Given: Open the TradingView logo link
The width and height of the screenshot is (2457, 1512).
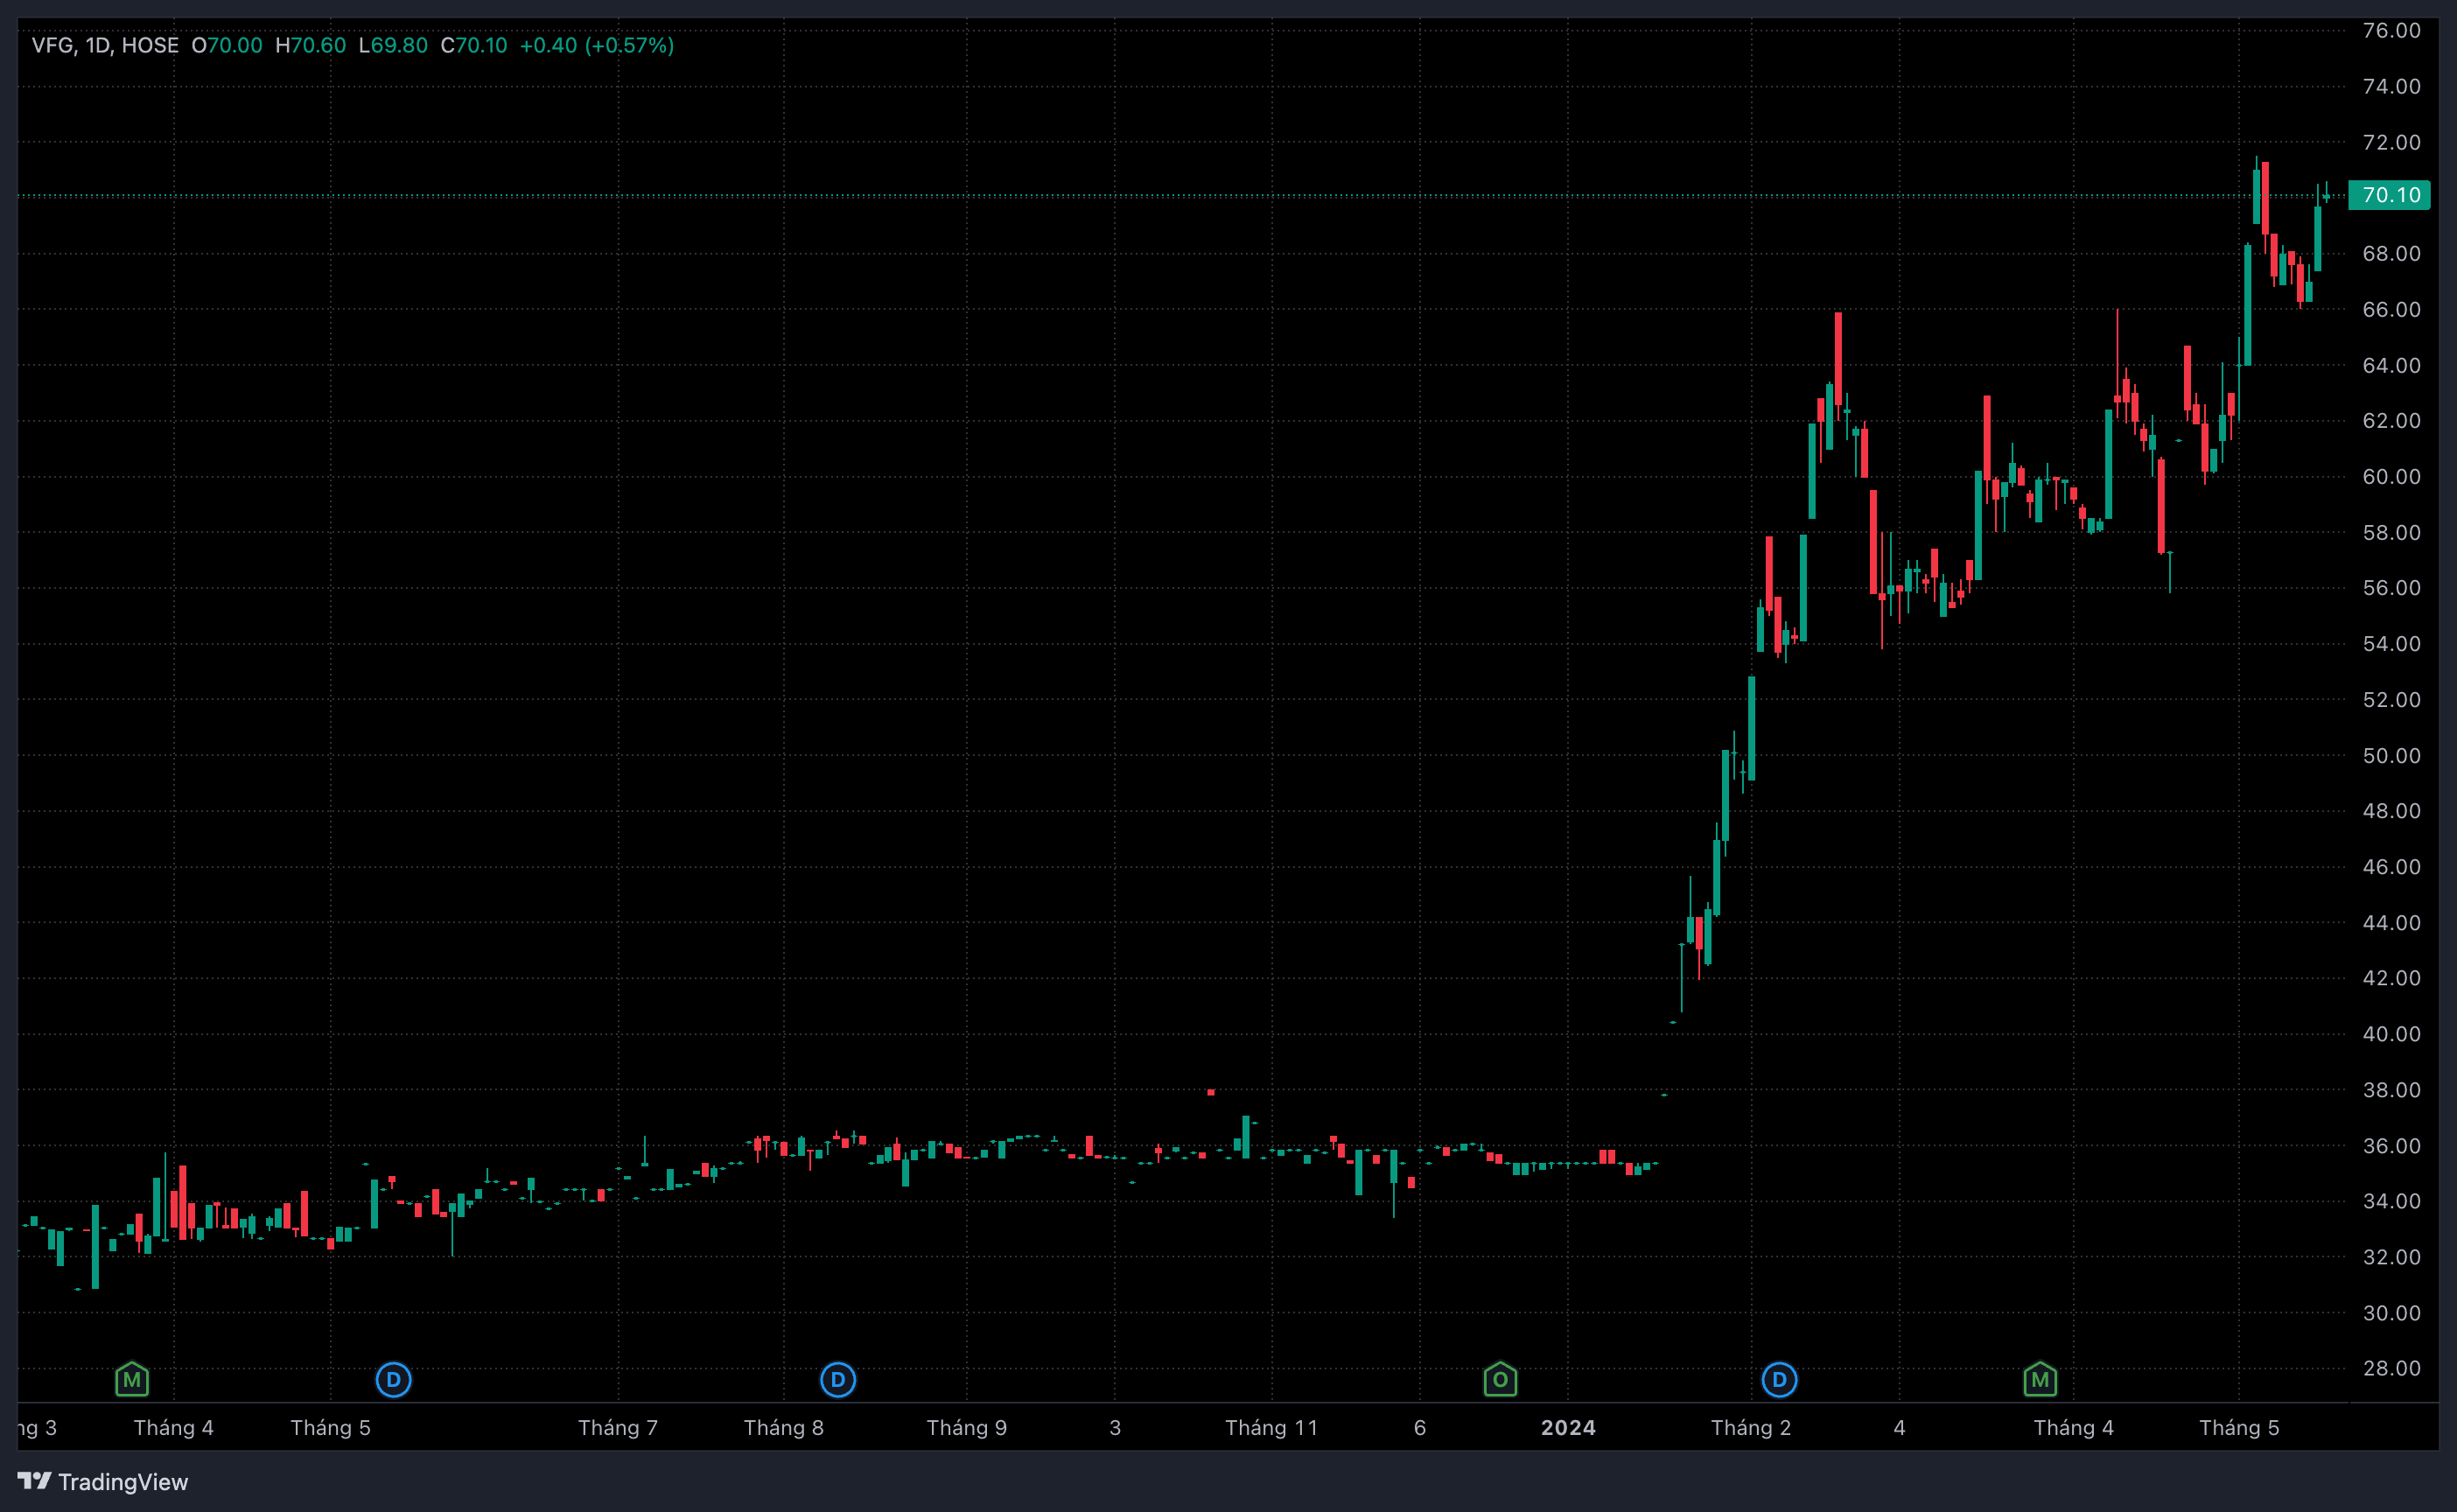Looking at the screenshot, I should point(103,1481).
